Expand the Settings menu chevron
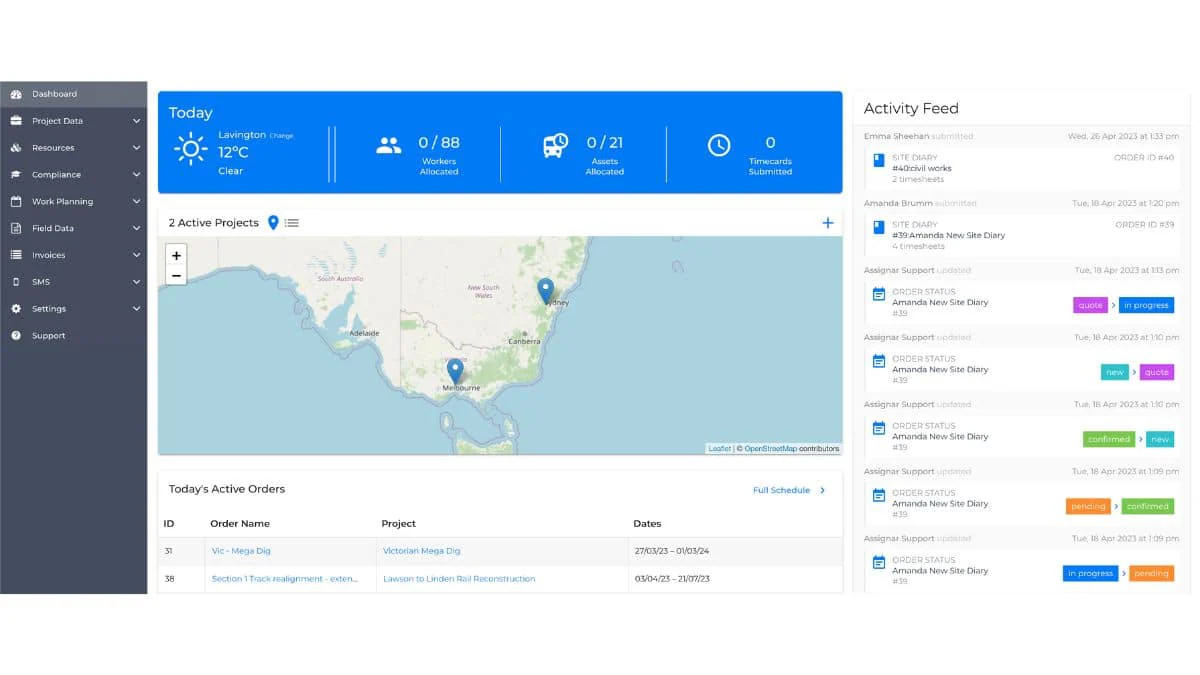Screen dimensions: 1200x675 point(136,309)
